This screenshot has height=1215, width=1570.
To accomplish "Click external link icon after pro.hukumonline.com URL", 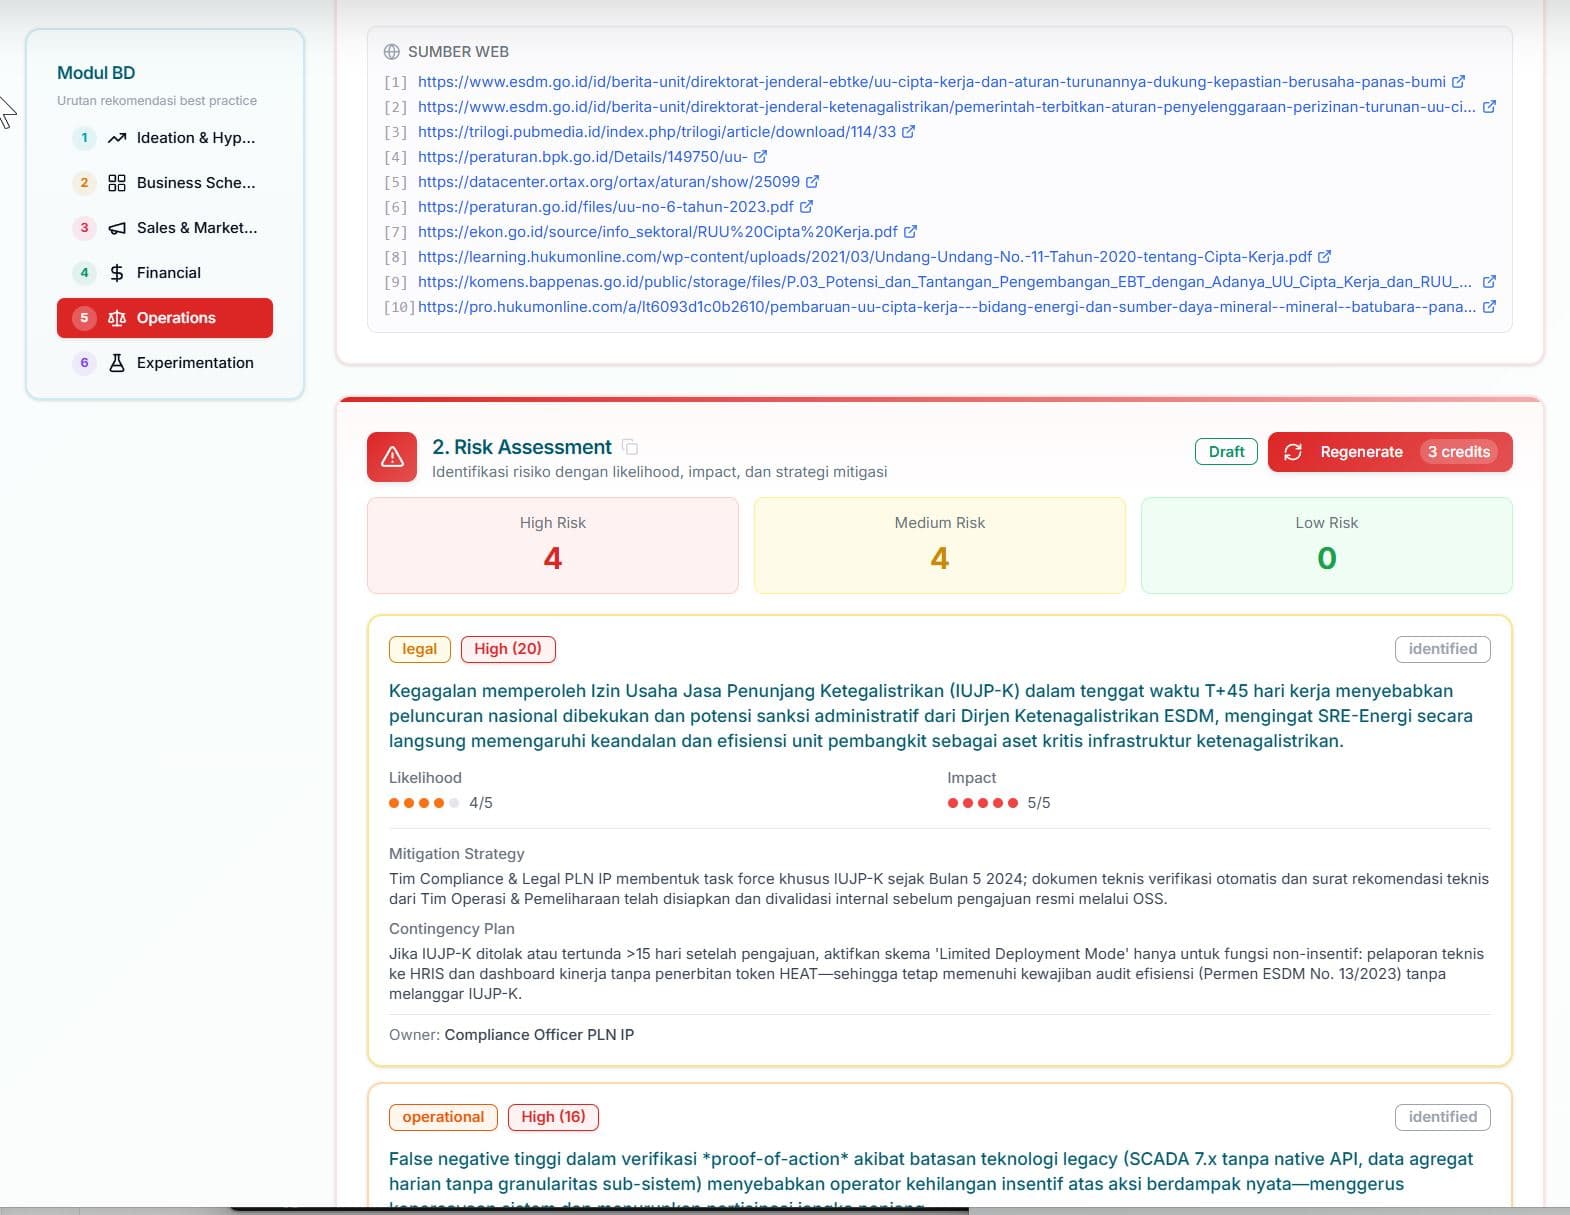I will (x=1489, y=307).
